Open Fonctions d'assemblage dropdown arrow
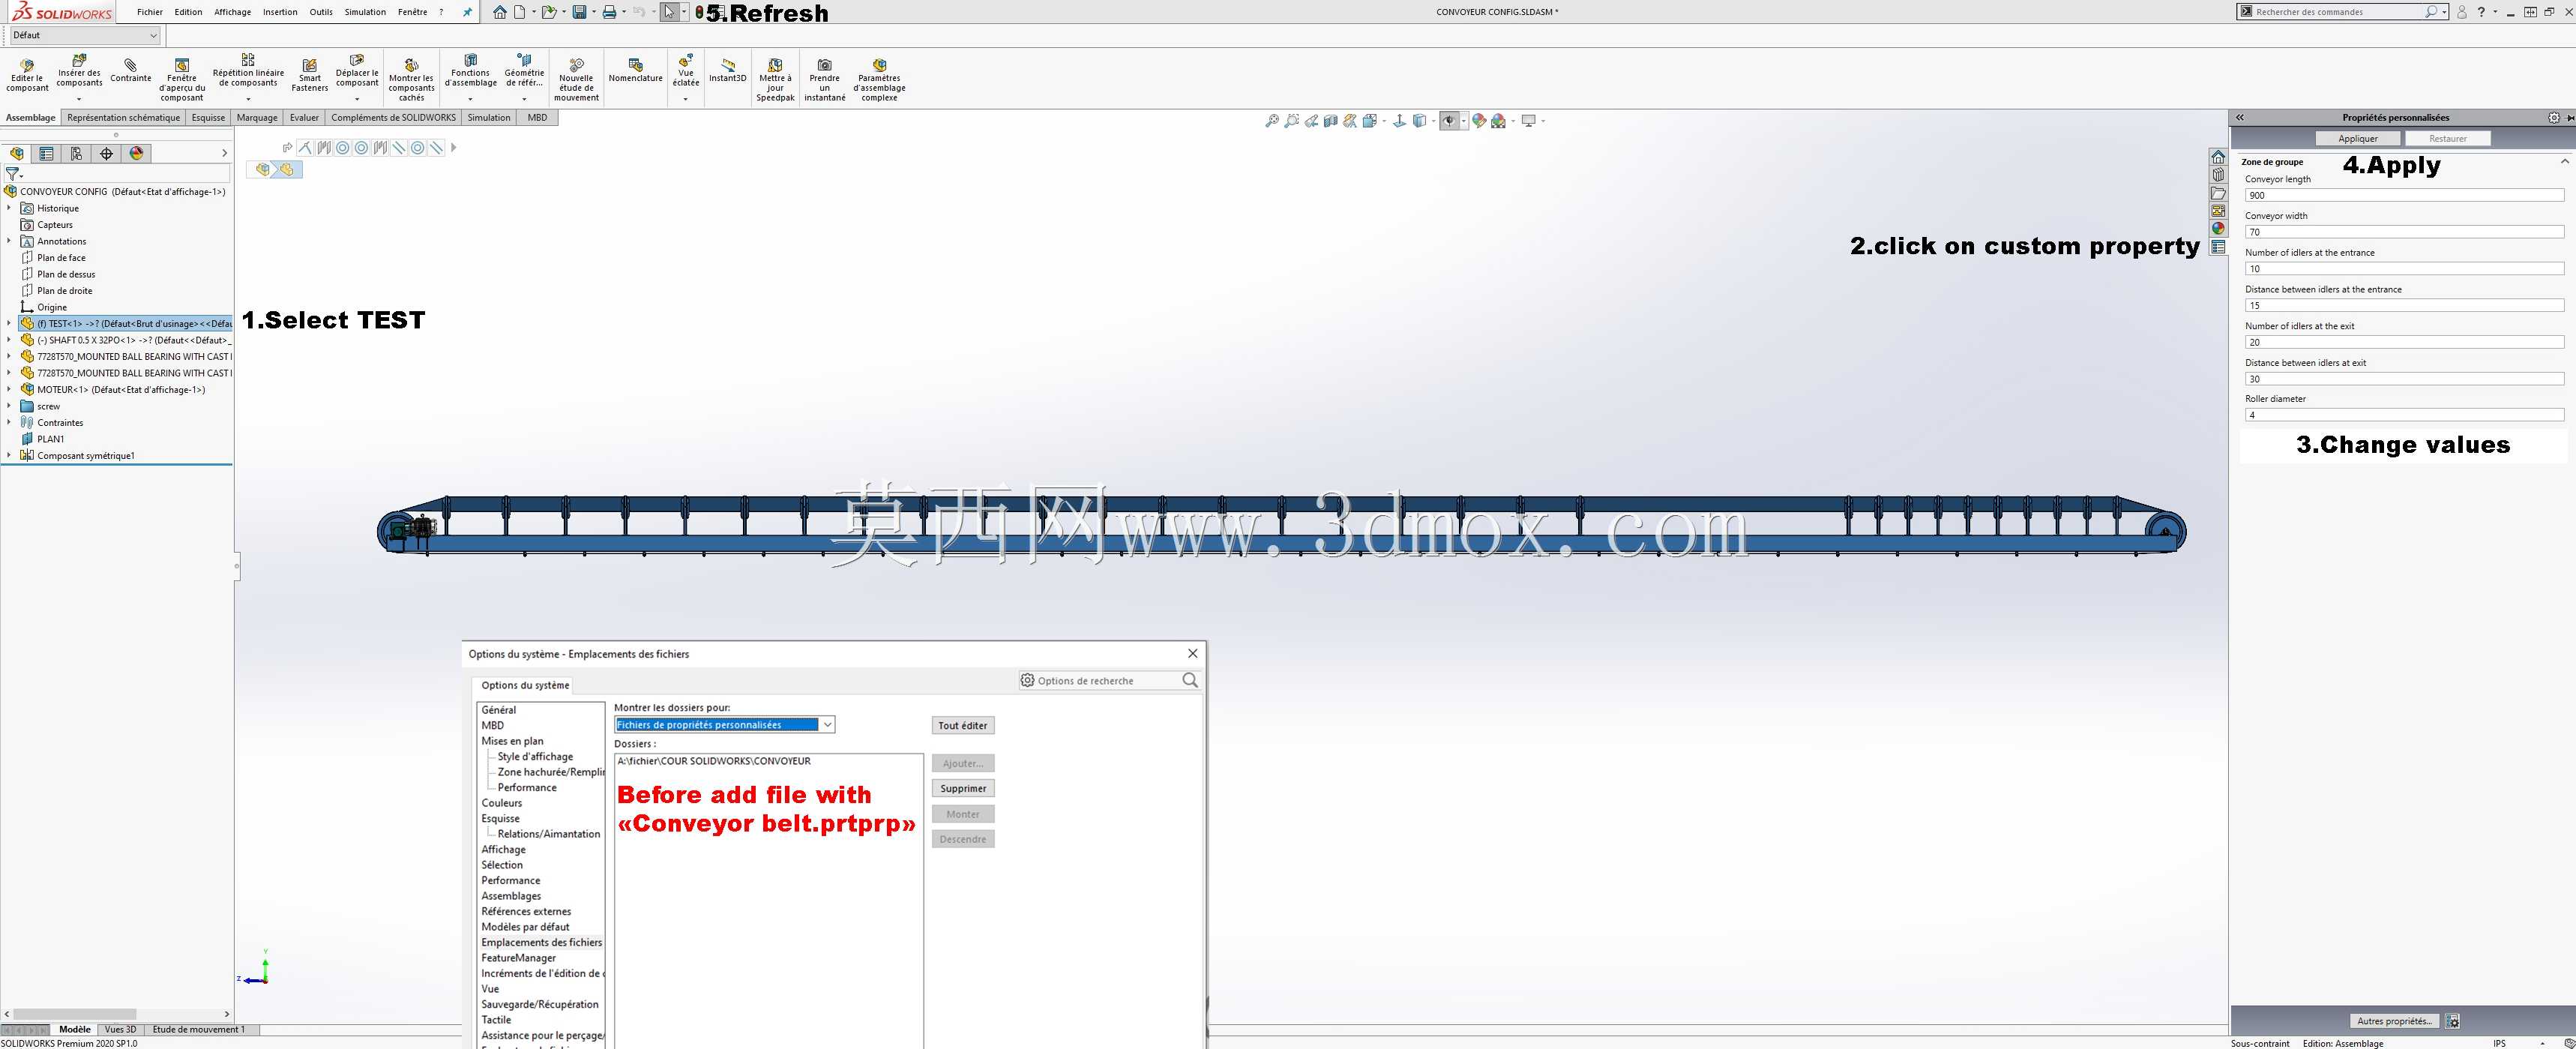This screenshot has height=1049, width=2576. (x=470, y=99)
